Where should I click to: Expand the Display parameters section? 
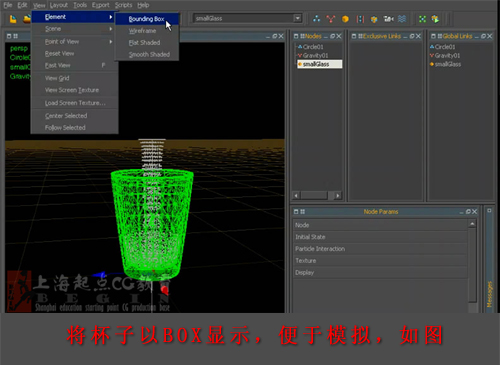[x=380, y=273]
